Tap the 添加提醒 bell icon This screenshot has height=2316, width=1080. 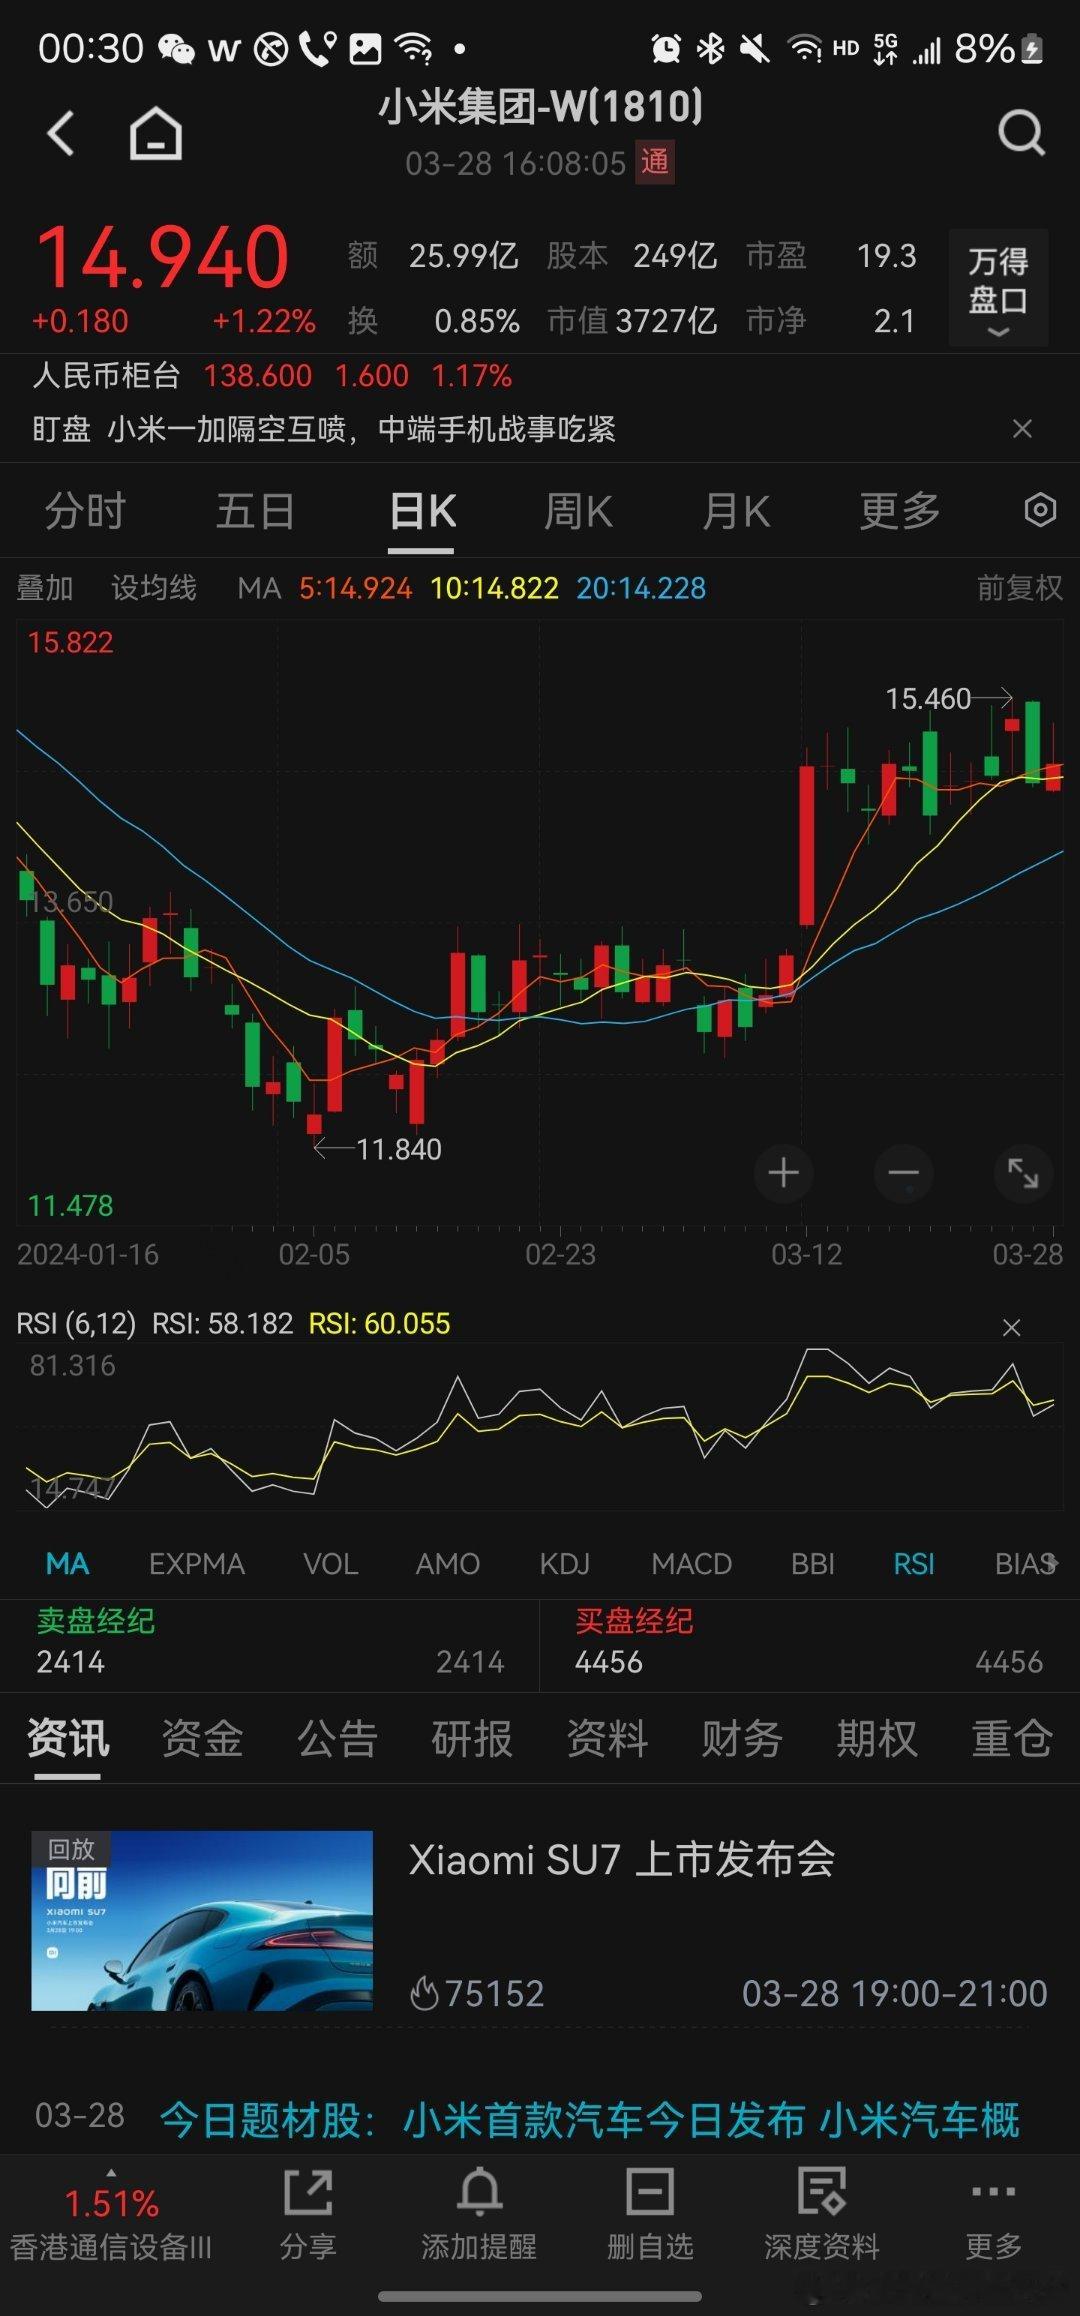tap(479, 2214)
